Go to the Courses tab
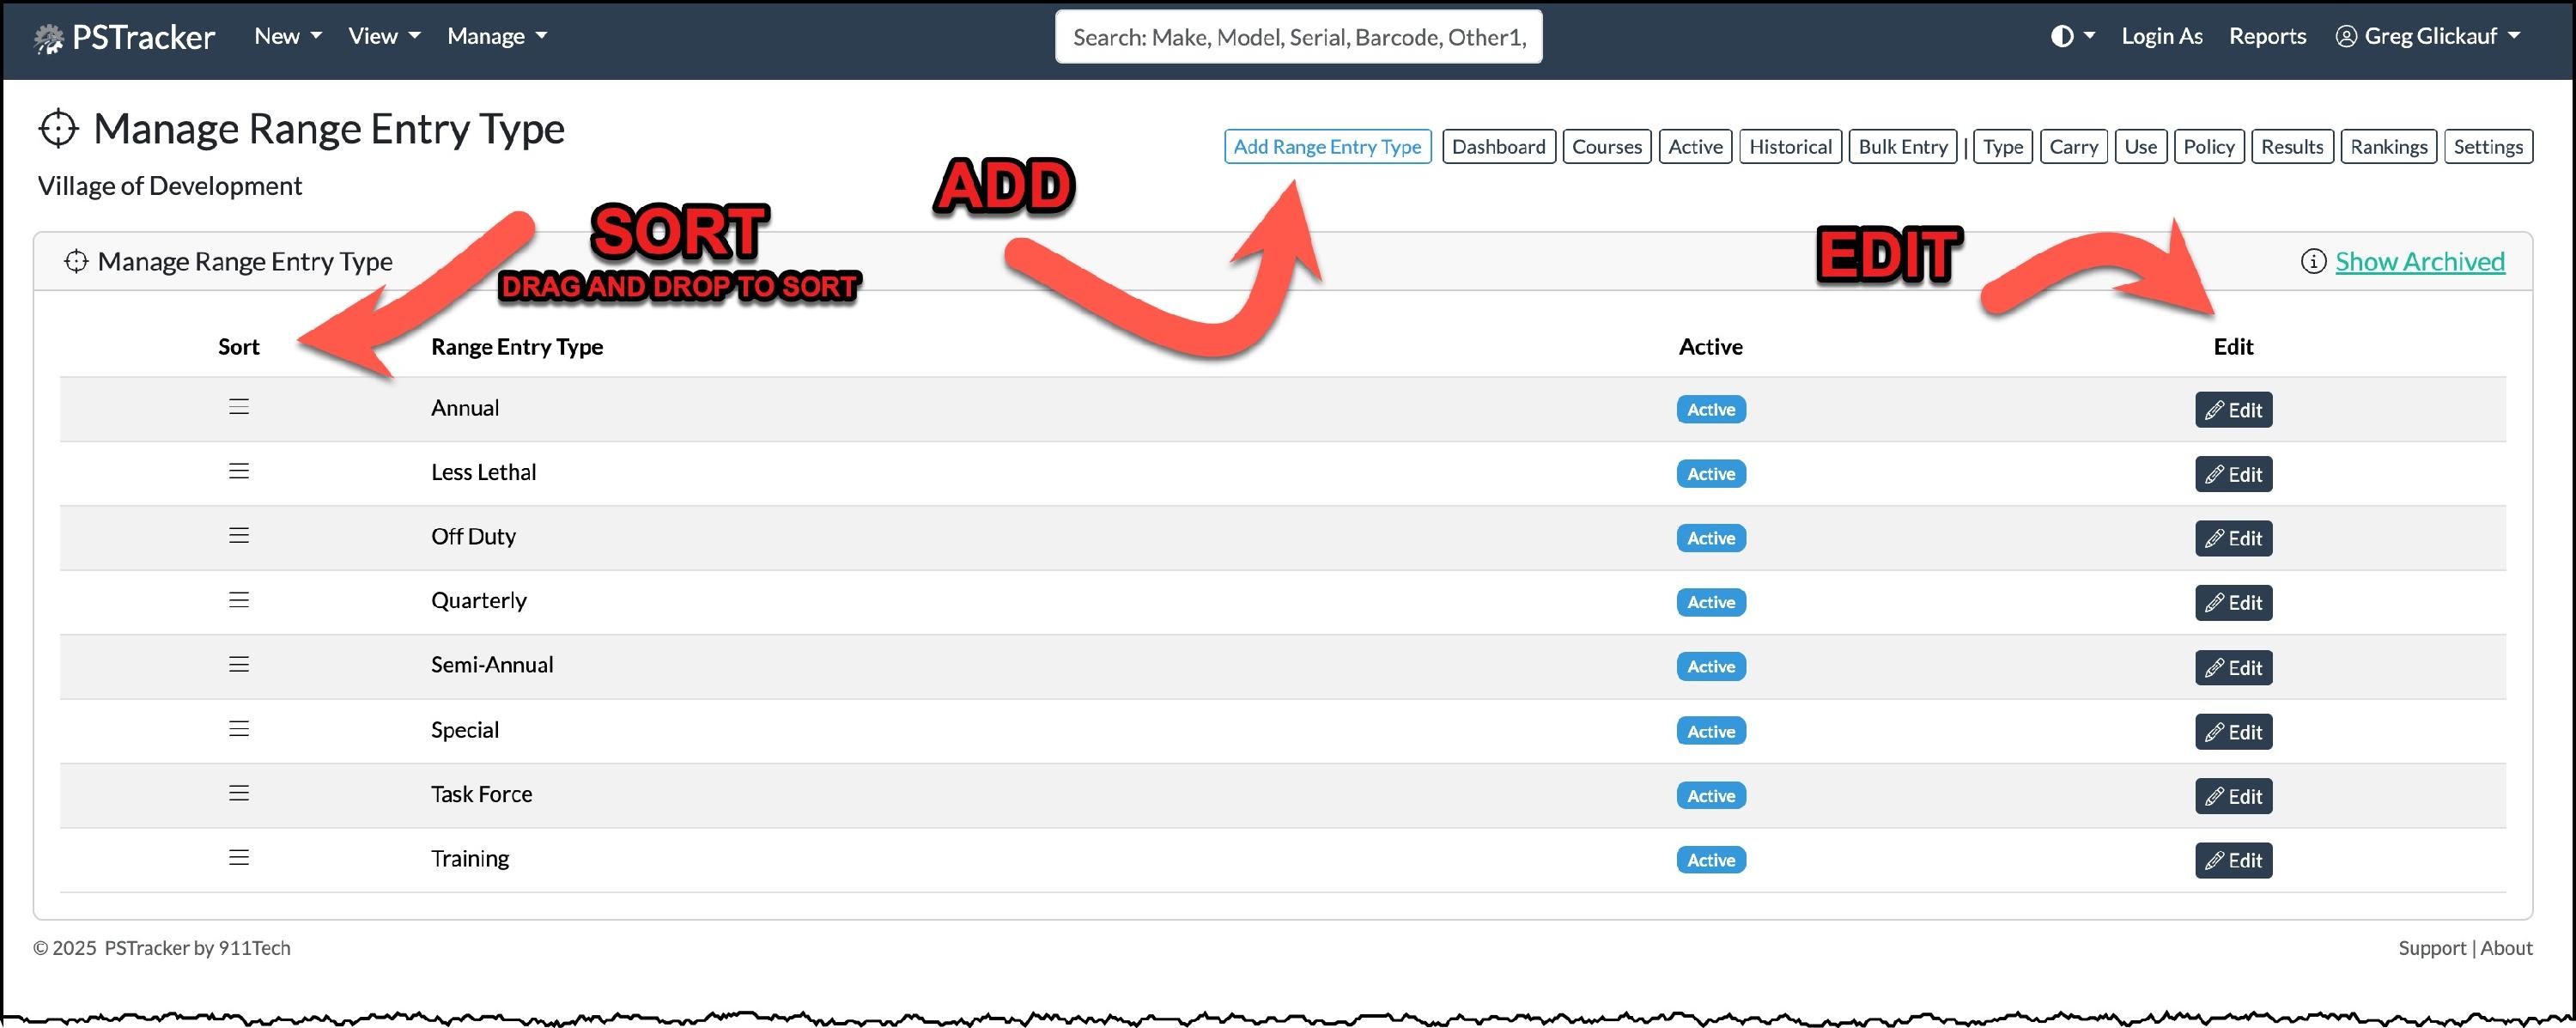Screen dimensions: 2576x1028 click(1606, 147)
